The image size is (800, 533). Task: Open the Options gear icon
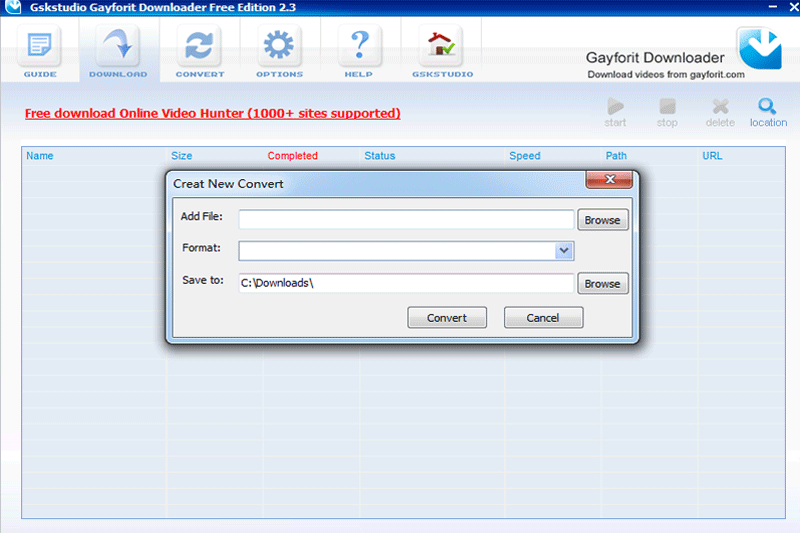[279, 46]
